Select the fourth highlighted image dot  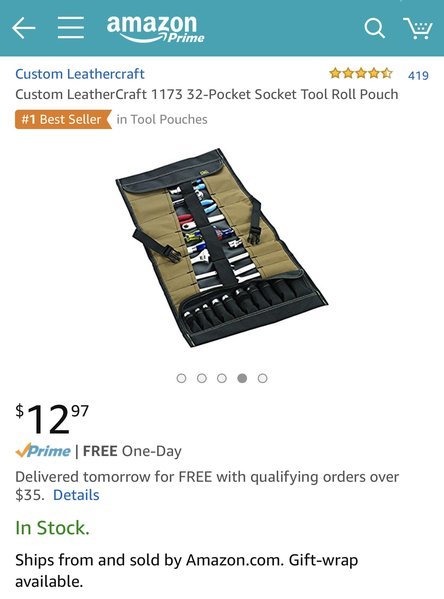pyautogui.click(x=242, y=378)
